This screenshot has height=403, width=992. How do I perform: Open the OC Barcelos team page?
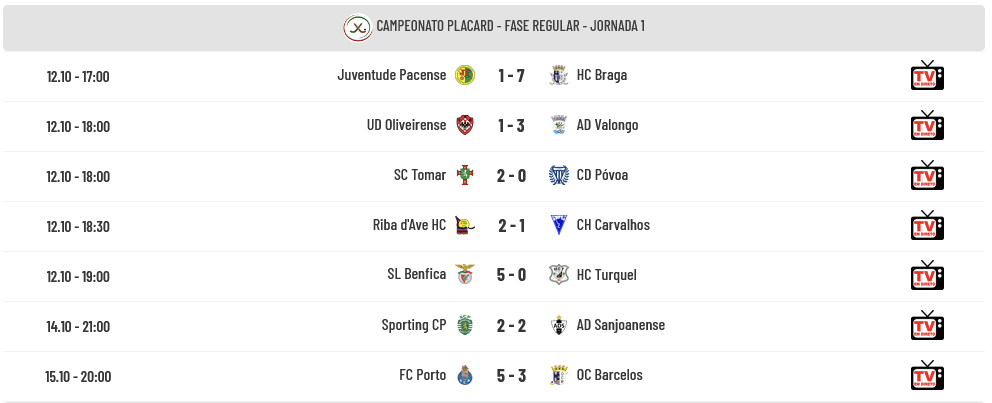pos(609,375)
